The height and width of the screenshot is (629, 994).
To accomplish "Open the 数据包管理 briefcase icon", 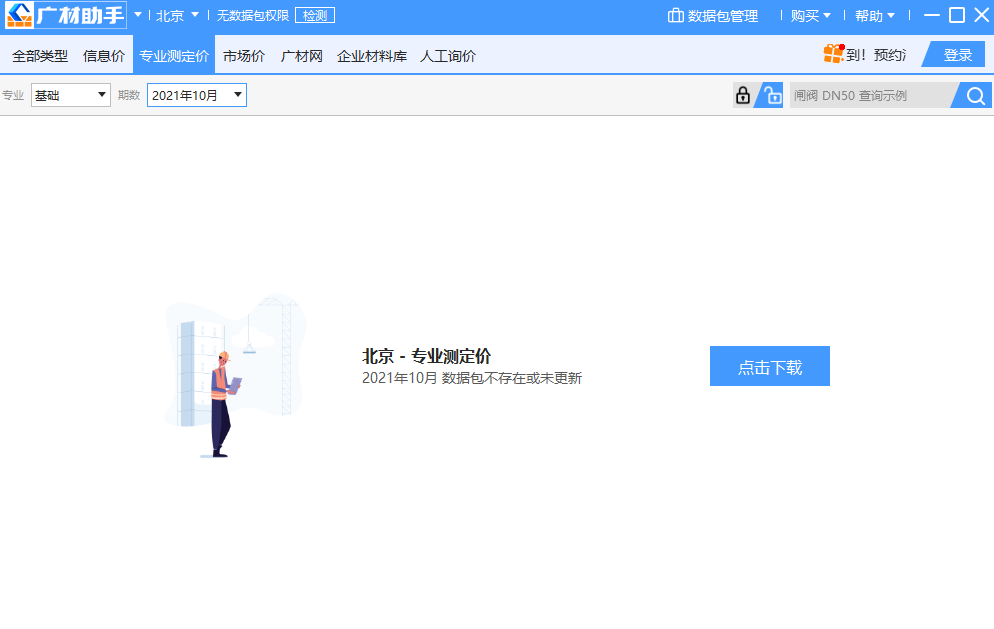I will 676,16.
